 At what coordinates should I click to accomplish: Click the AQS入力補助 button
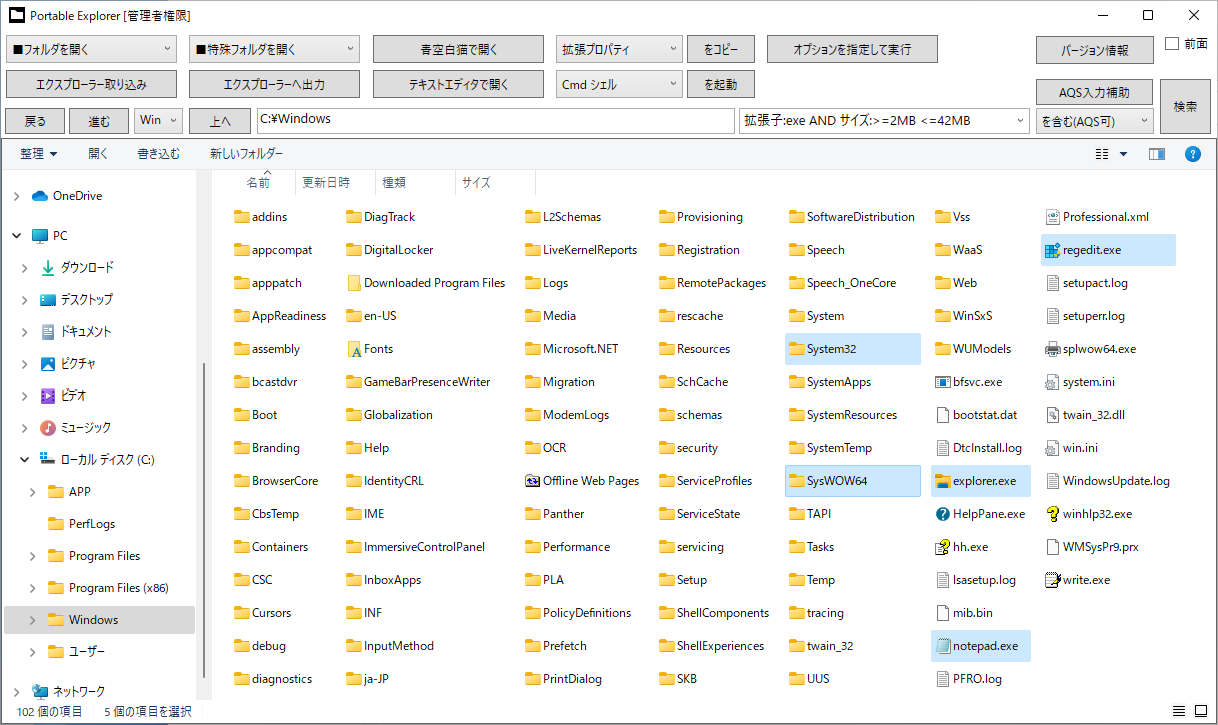[1094, 92]
